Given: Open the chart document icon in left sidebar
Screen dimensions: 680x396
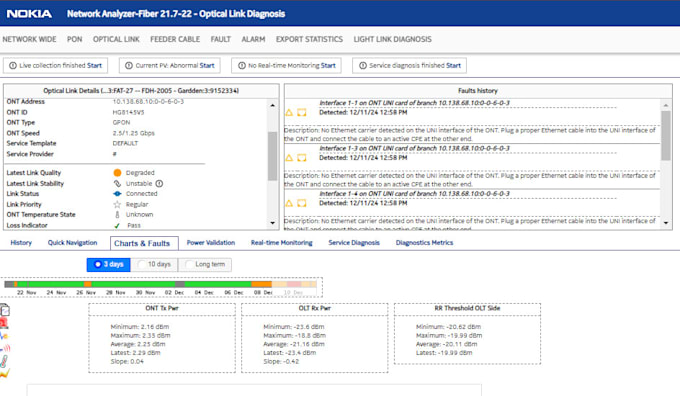Looking at the screenshot, I should pyautogui.click(x=5, y=310).
